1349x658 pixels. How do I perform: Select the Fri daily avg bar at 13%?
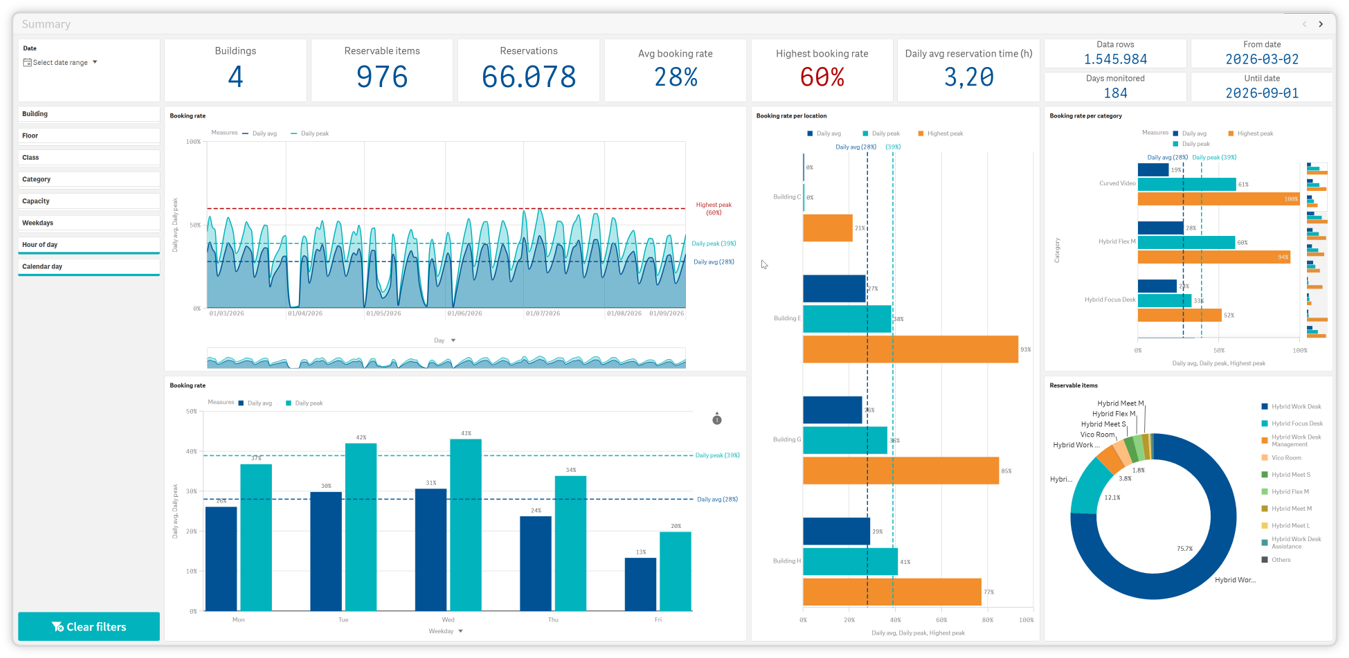pyautogui.click(x=640, y=584)
